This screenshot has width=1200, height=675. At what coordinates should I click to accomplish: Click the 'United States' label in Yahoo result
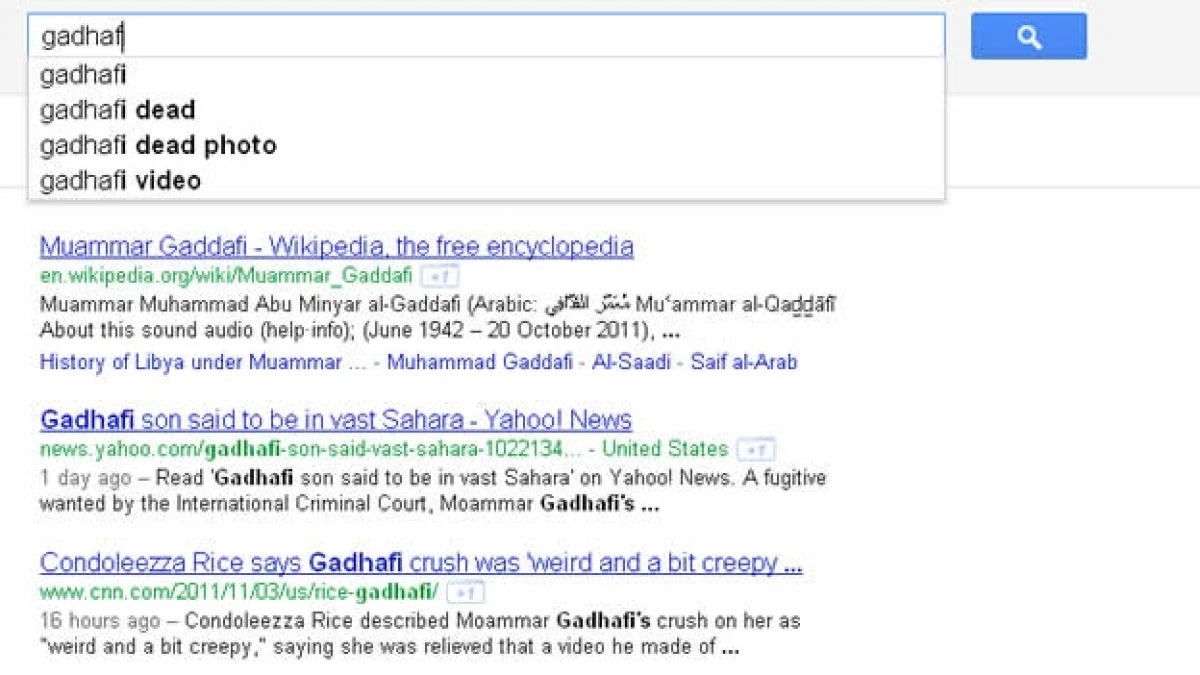(665, 449)
